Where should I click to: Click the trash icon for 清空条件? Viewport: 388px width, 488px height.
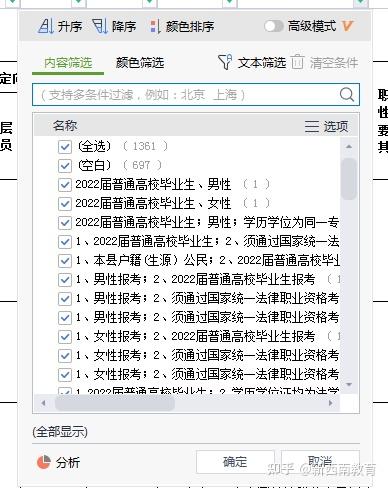coord(297,62)
